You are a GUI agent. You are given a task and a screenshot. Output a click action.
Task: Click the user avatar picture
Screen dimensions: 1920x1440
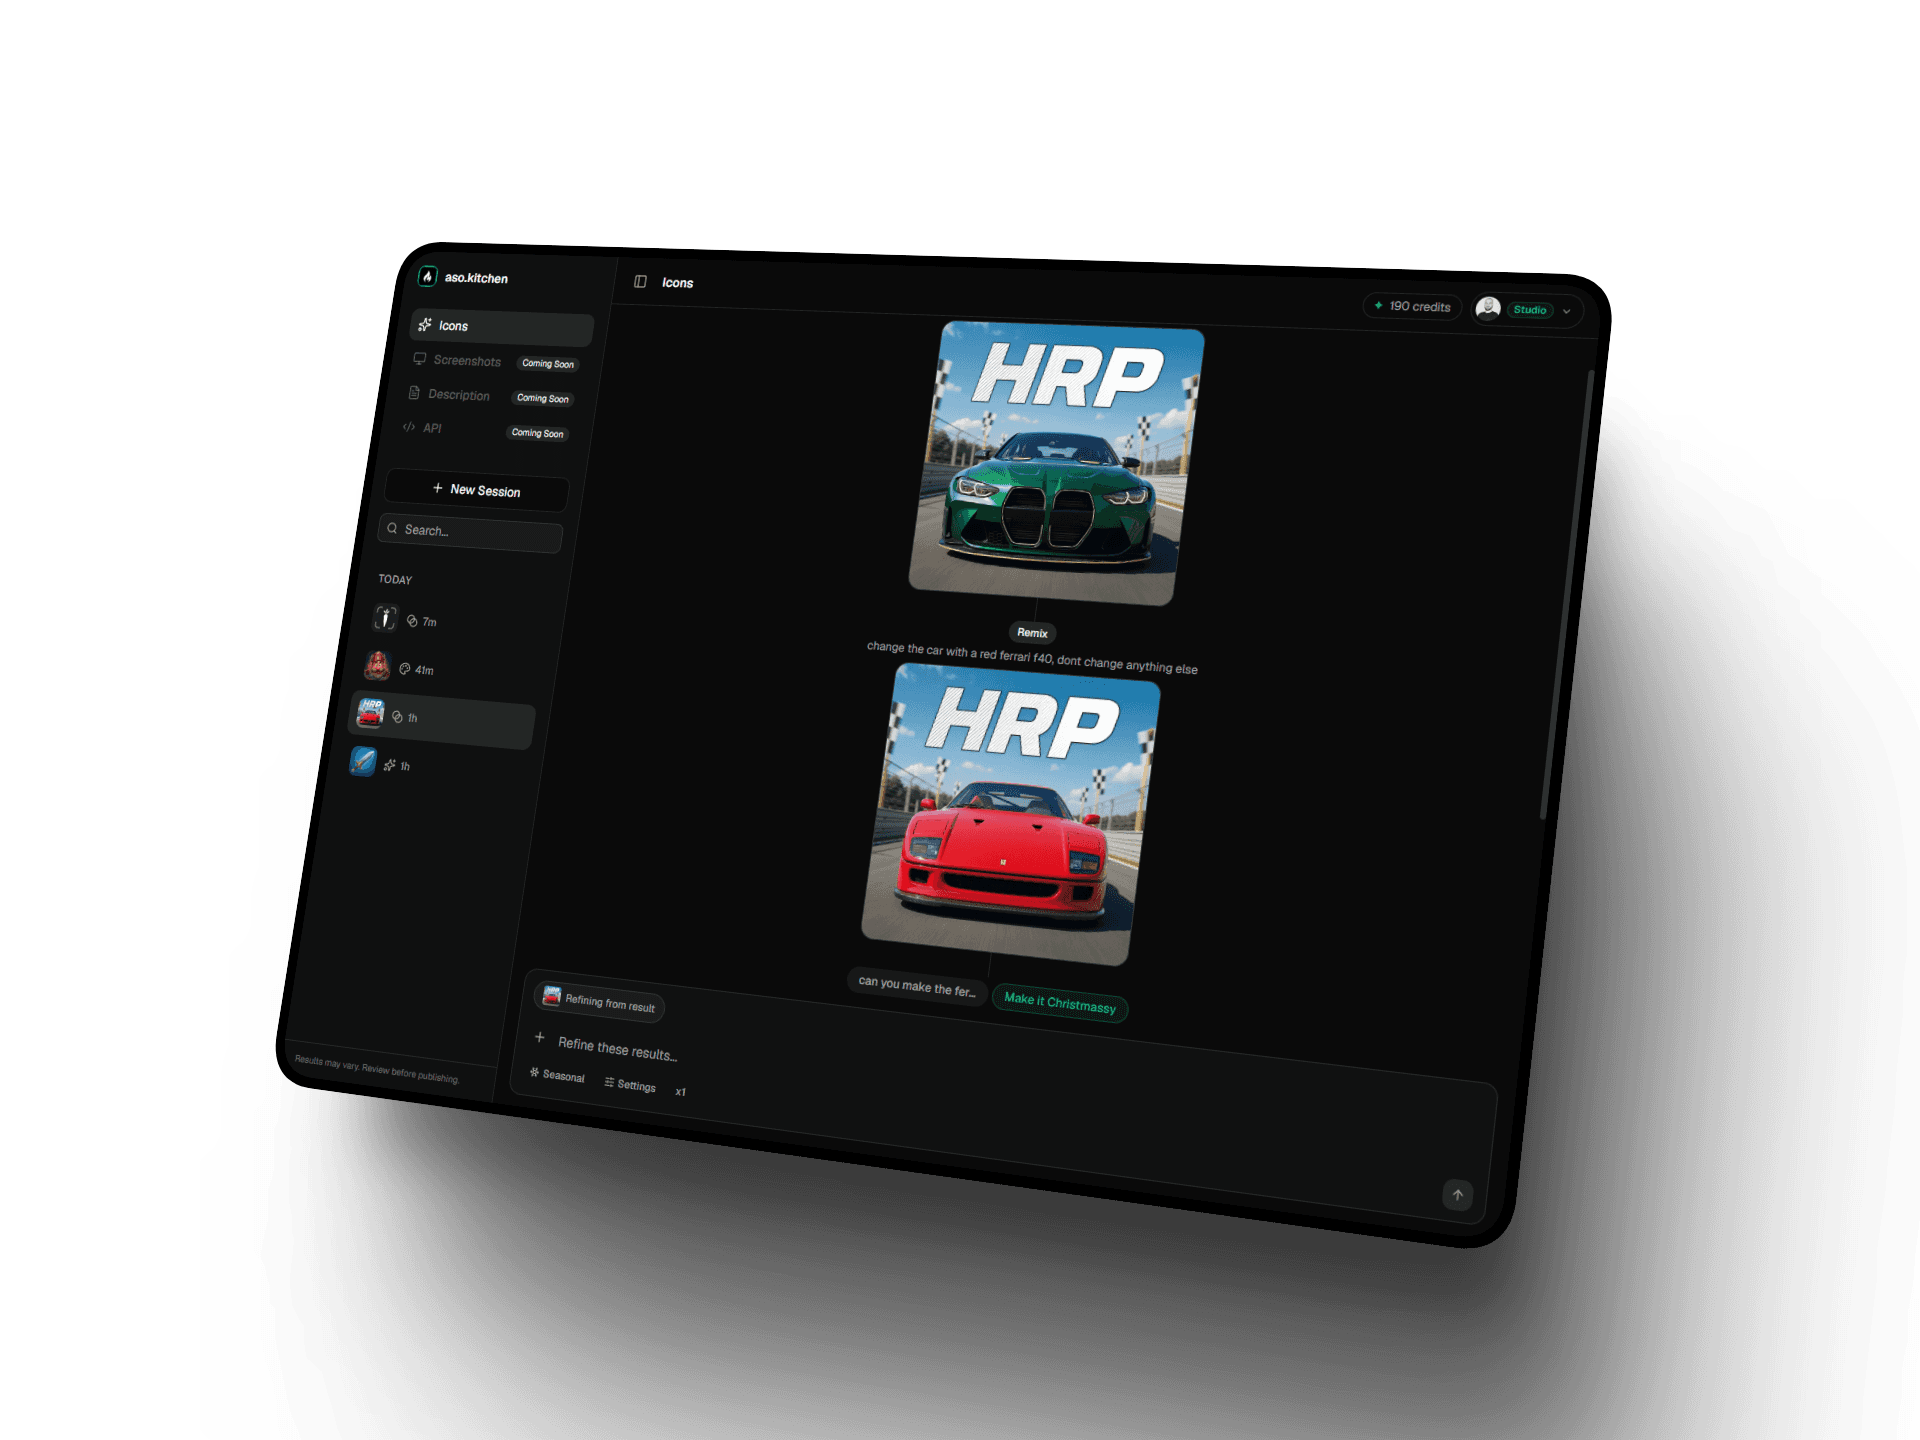1488,308
